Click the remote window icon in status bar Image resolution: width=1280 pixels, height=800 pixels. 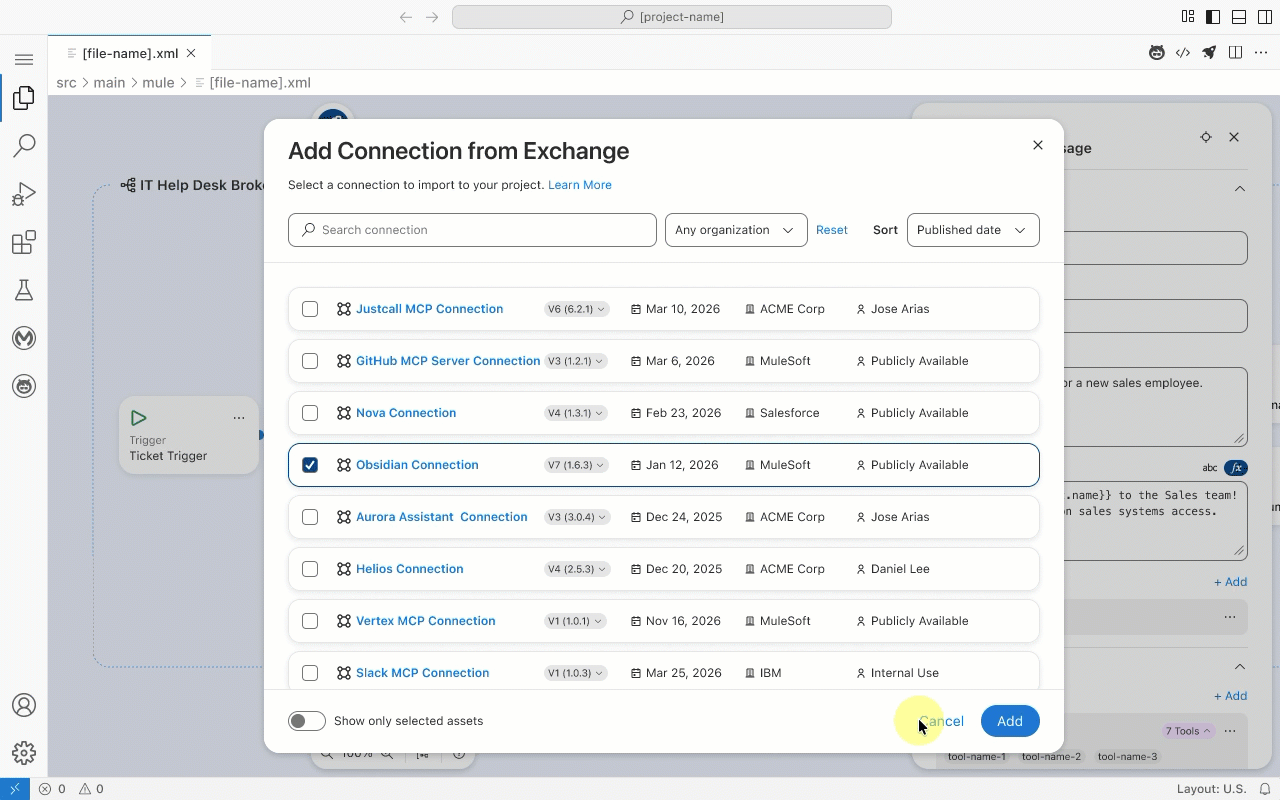(14, 789)
